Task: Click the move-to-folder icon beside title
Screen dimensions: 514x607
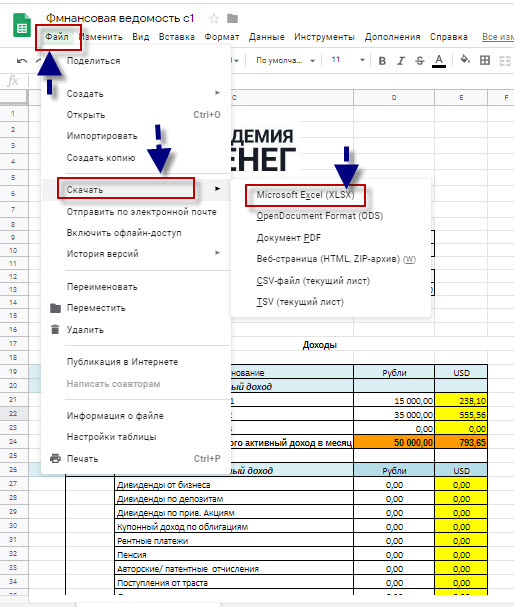Action: (233, 18)
